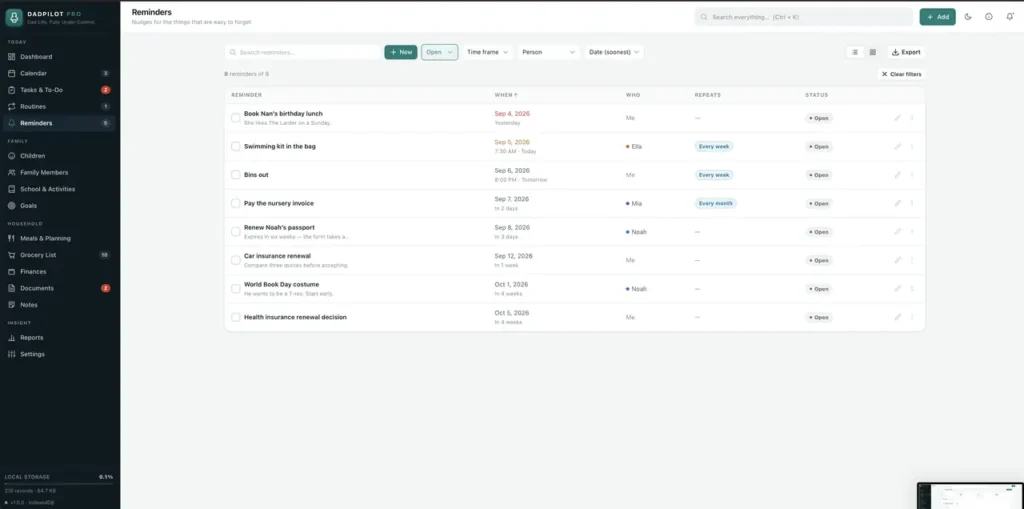The image size is (1024, 509).
Task: Open Family Members in the sidebar
Action: pos(59,172)
